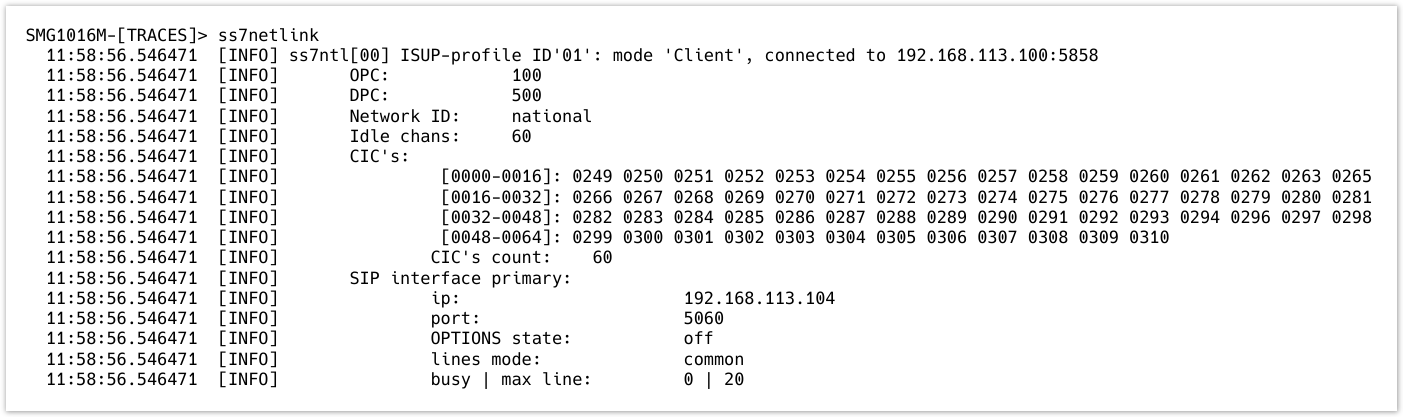The image size is (1403, 417).
Task: Click CIC number 0249
Action: click(x=590, y=177)
